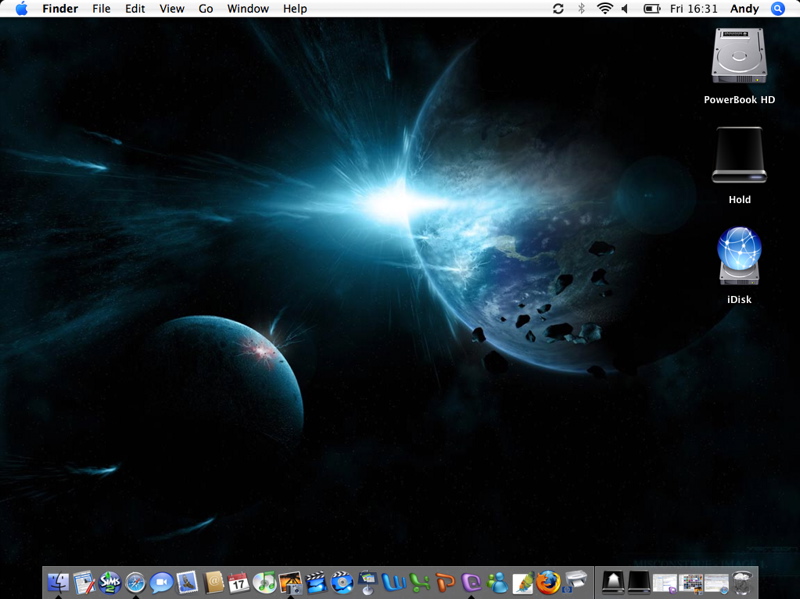Open the Mail stamp icon
This screenshot has height=599, width=800.
point(187,582)
